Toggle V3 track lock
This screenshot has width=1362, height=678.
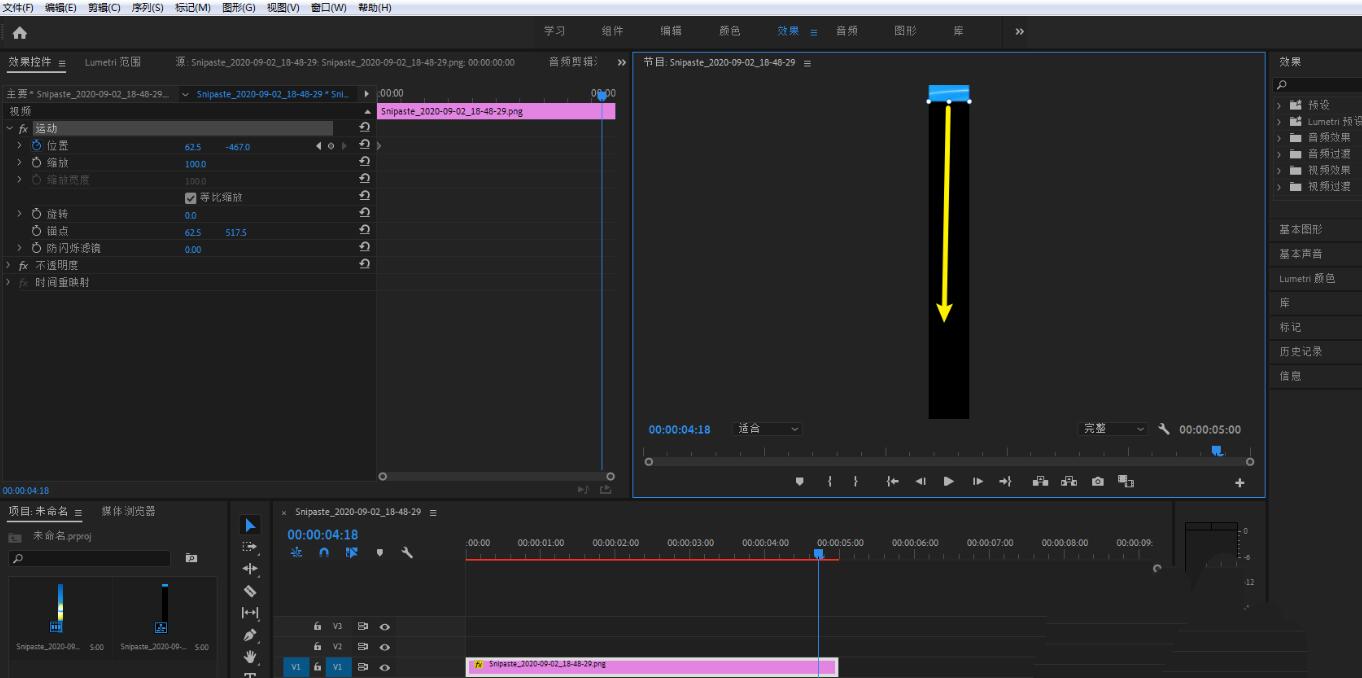317,626
